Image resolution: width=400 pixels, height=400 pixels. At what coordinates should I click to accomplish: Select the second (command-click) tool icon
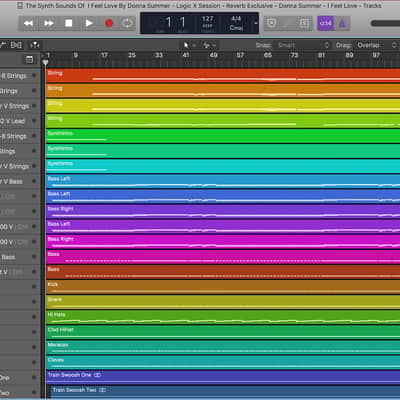[x=206, y=45]
